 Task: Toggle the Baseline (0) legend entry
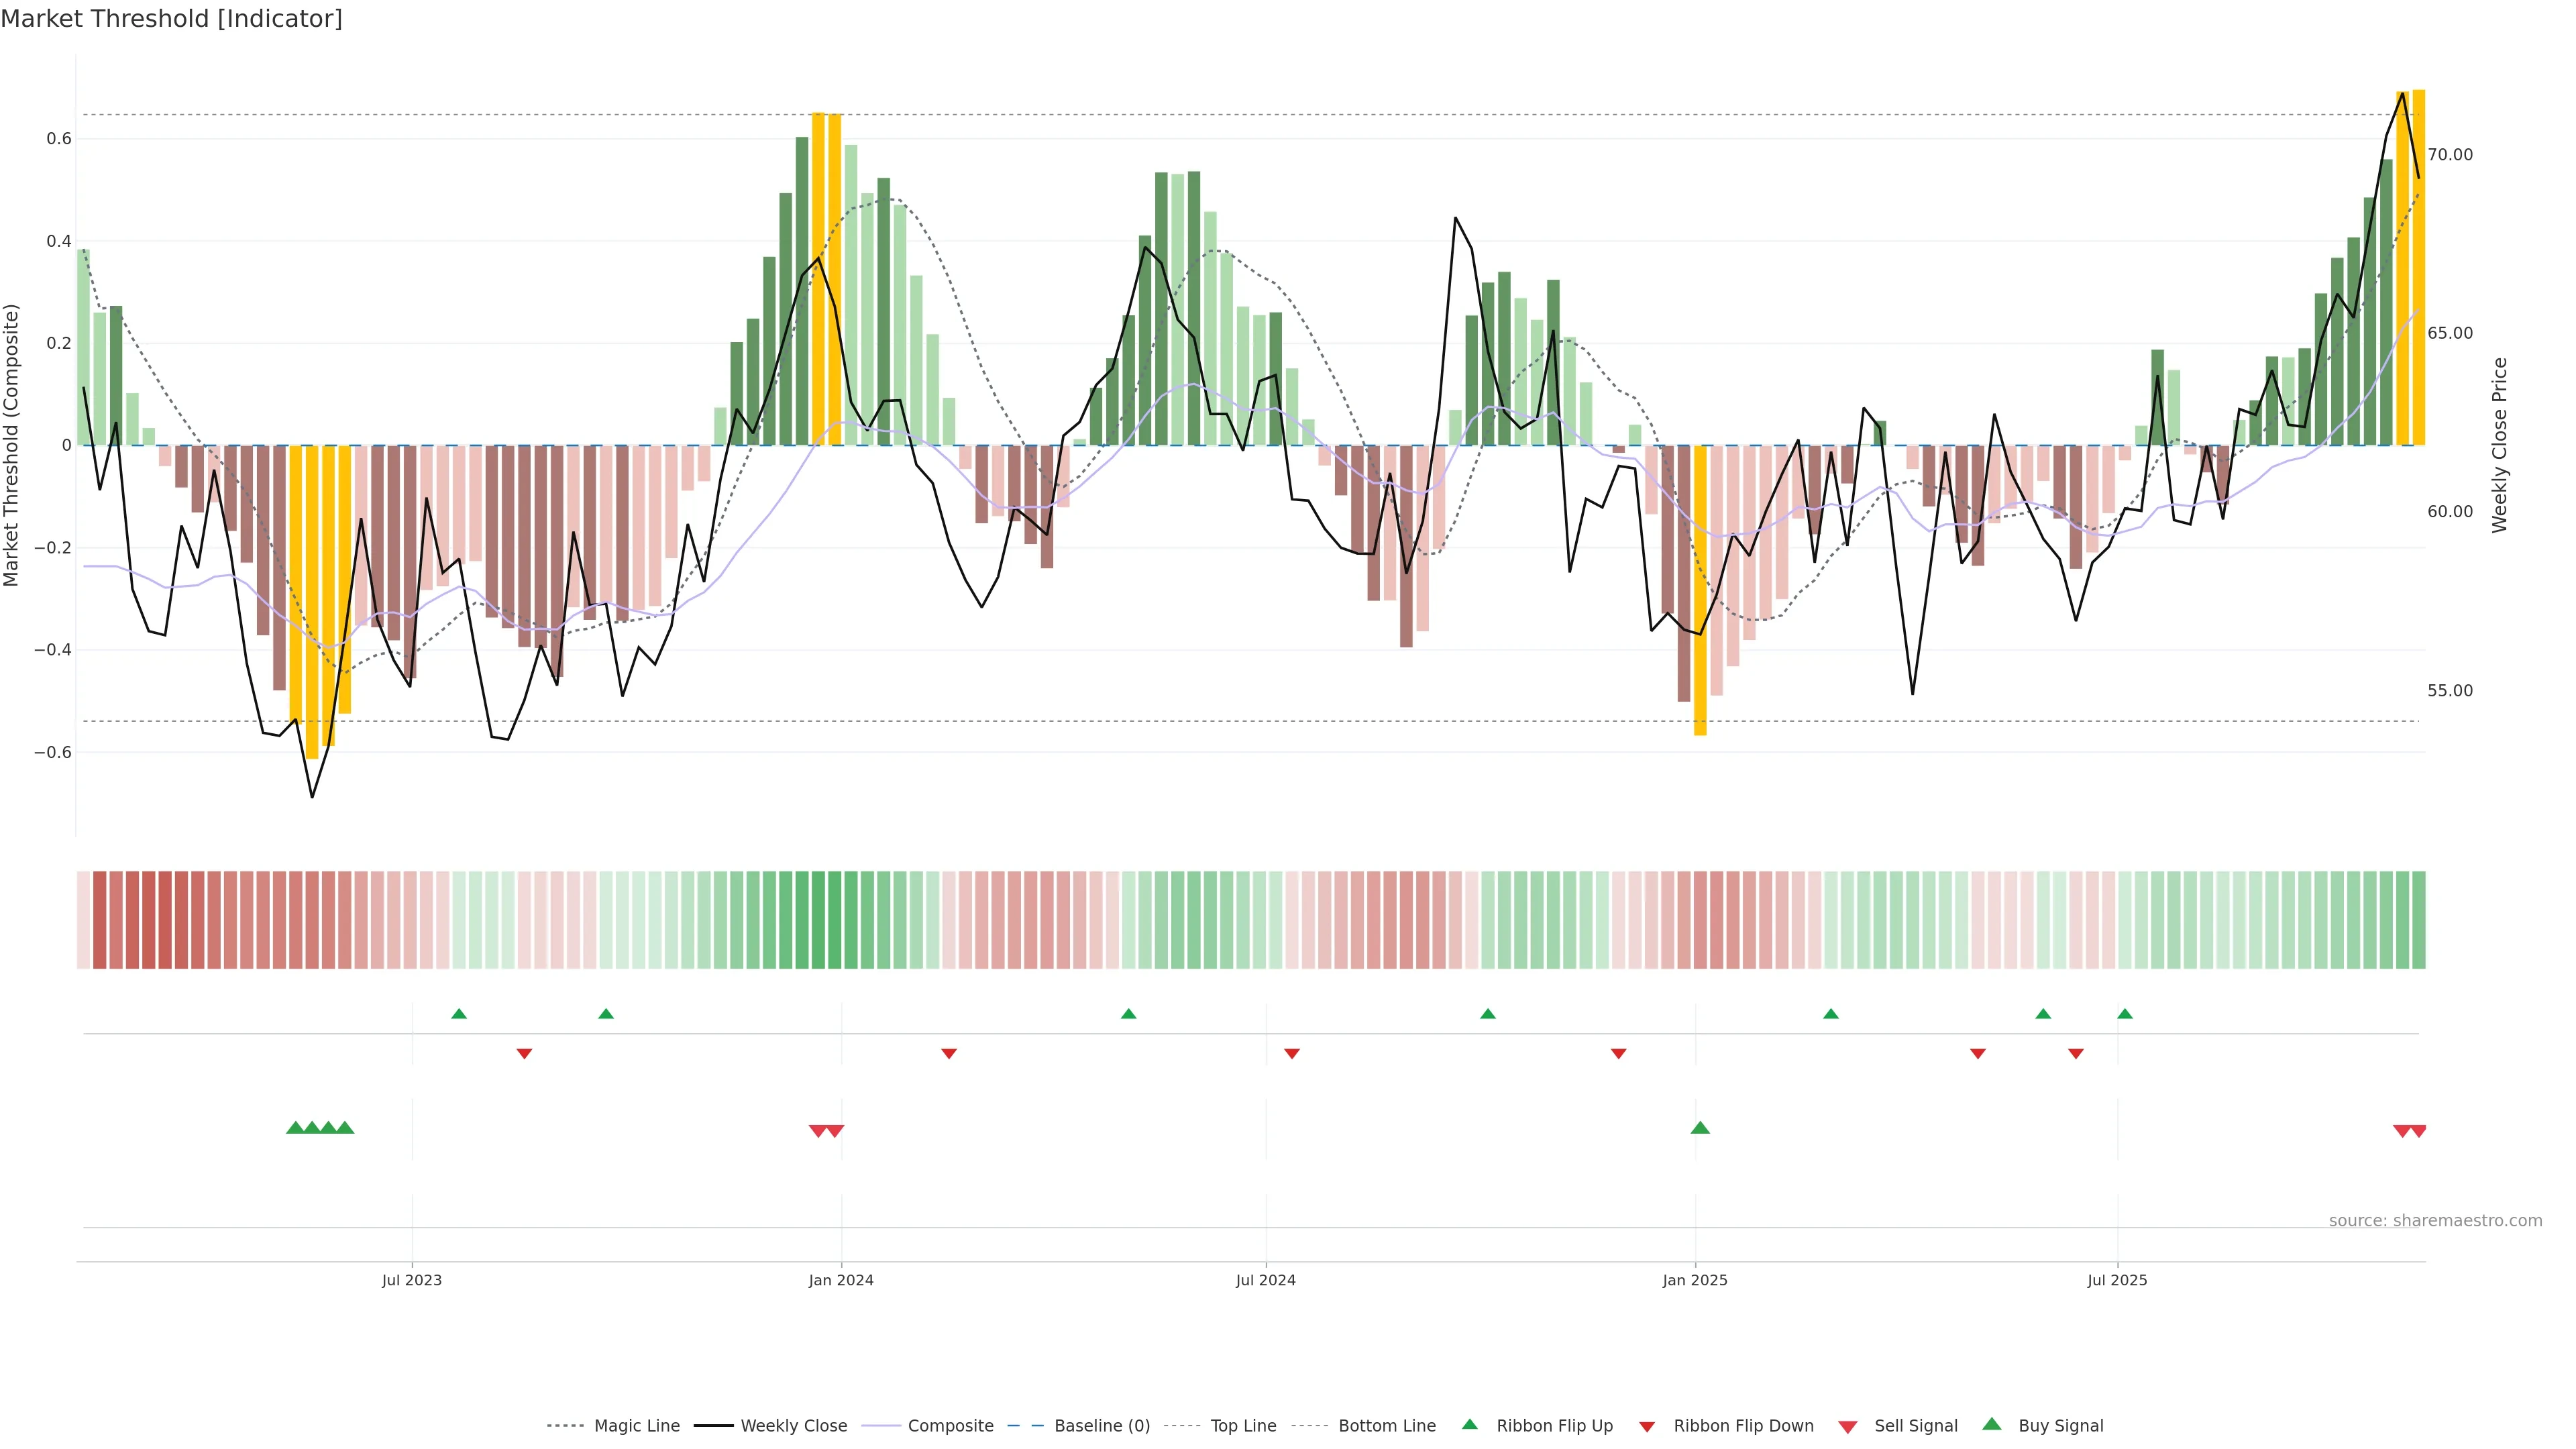click(x=1102, y=1426)
